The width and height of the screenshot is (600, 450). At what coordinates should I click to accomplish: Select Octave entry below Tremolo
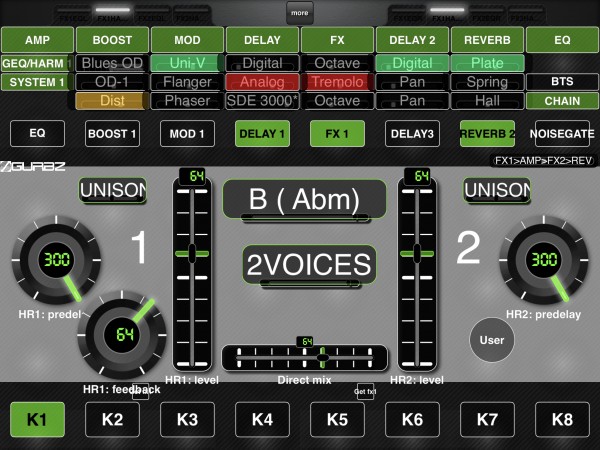(337, 101)
